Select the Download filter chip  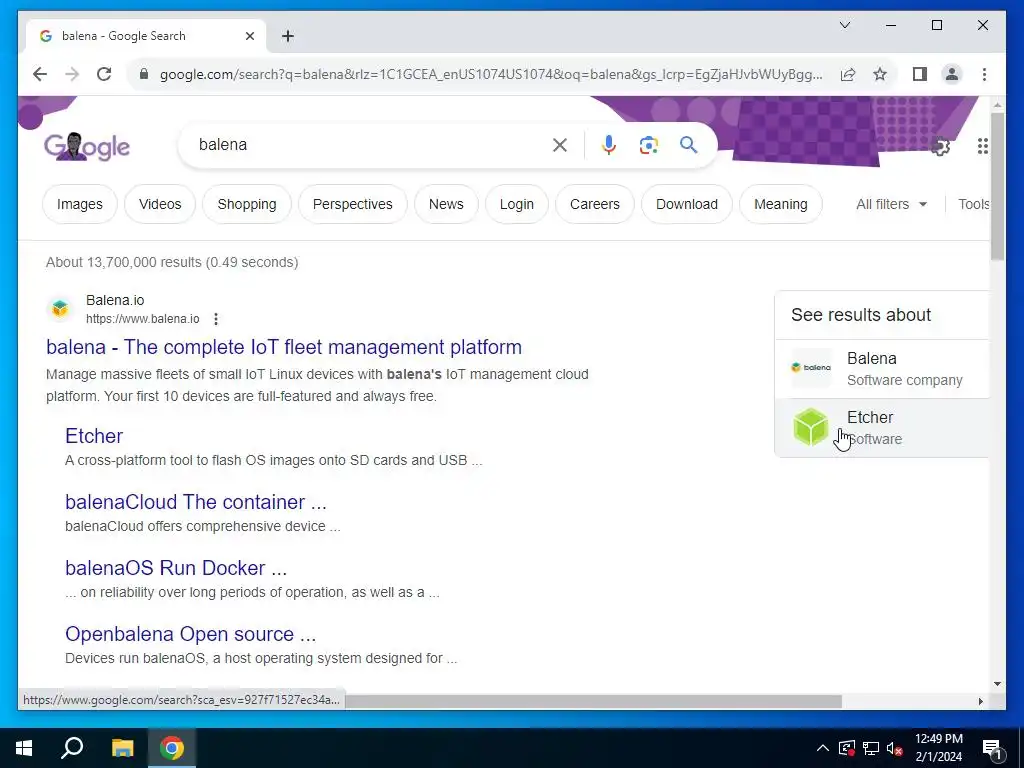687,204
